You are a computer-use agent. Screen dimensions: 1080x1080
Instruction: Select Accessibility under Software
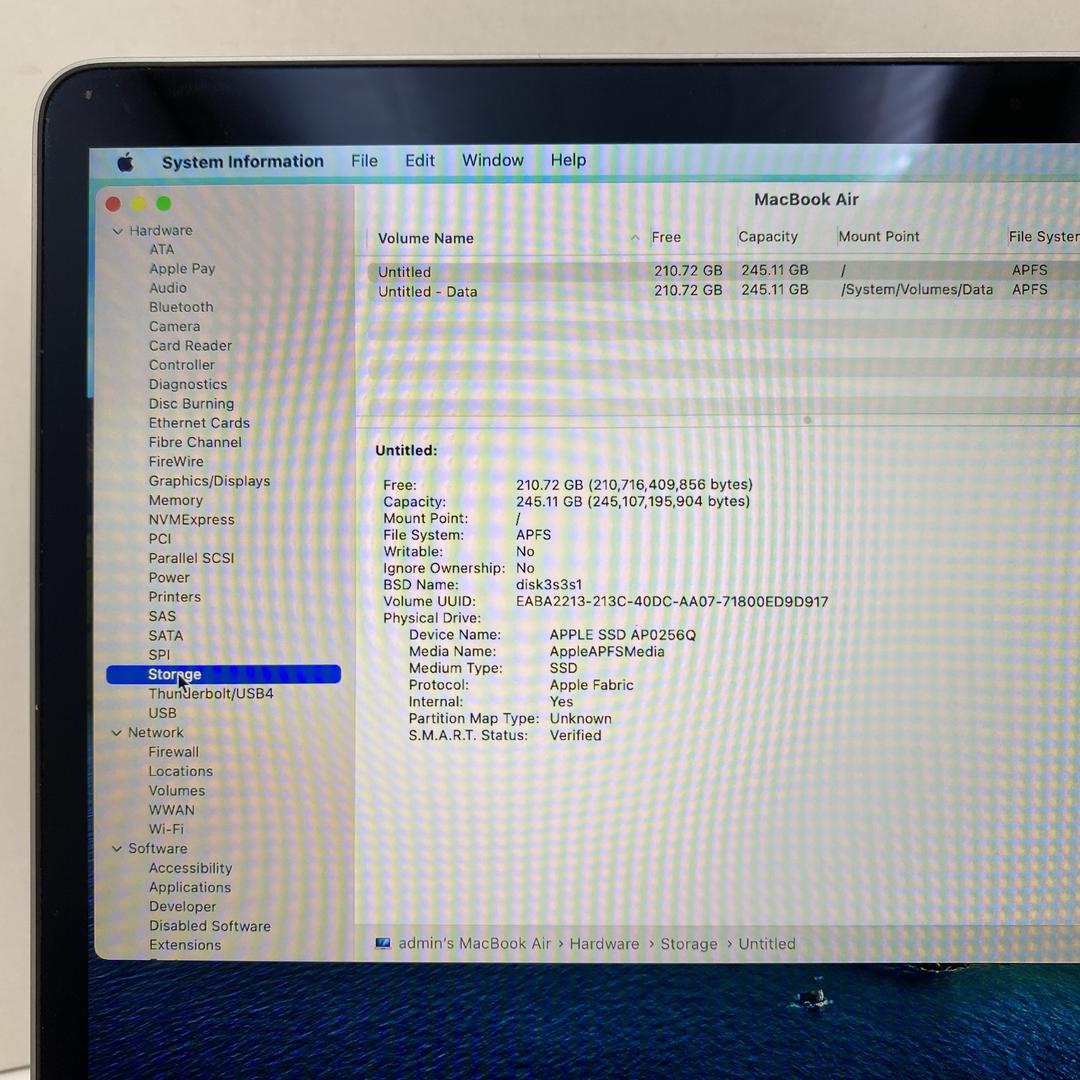tap(191, 868)
